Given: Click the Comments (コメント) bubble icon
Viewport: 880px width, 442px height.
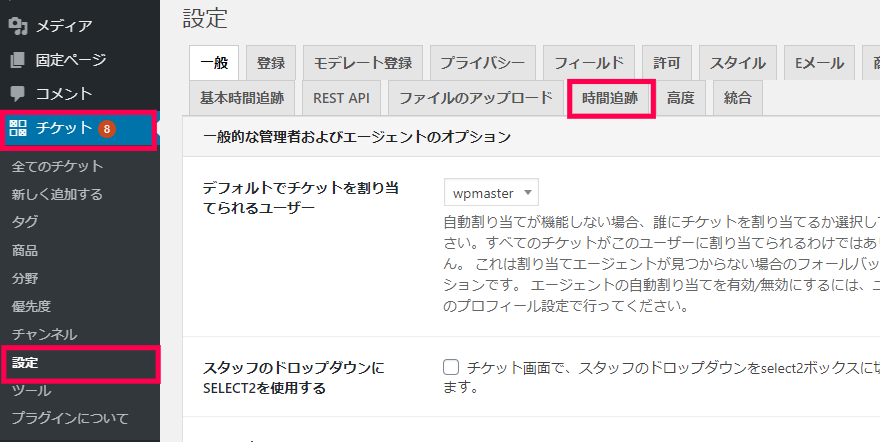Looking at the screenshot, I should (18, 94).
